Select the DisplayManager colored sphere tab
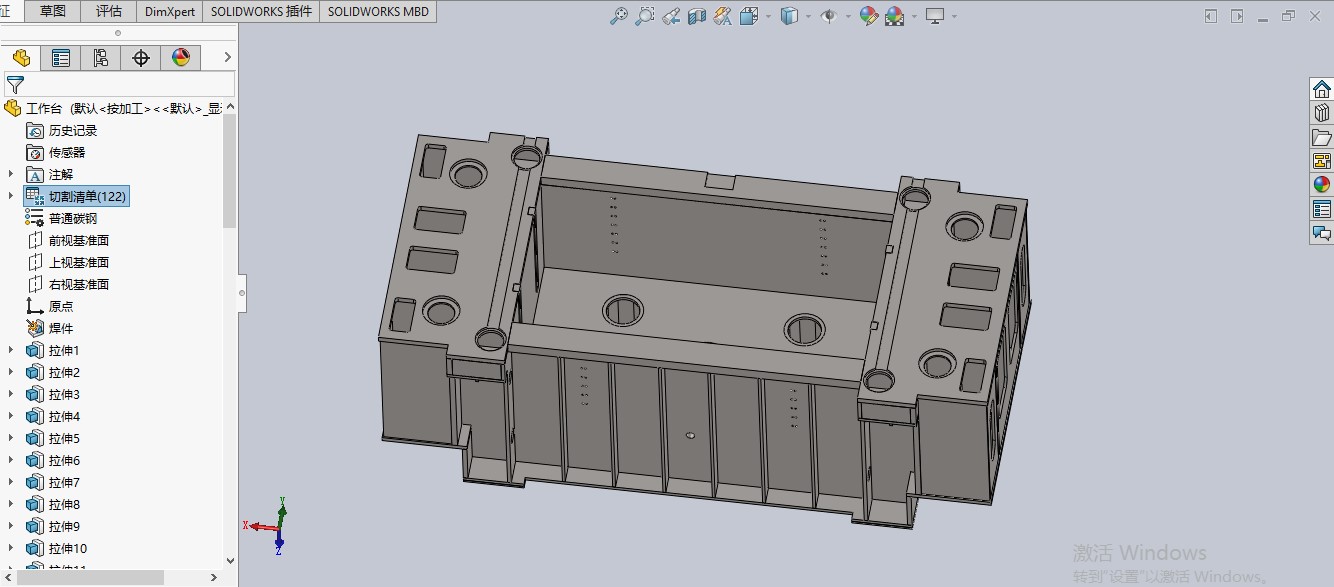 point(181,57)
